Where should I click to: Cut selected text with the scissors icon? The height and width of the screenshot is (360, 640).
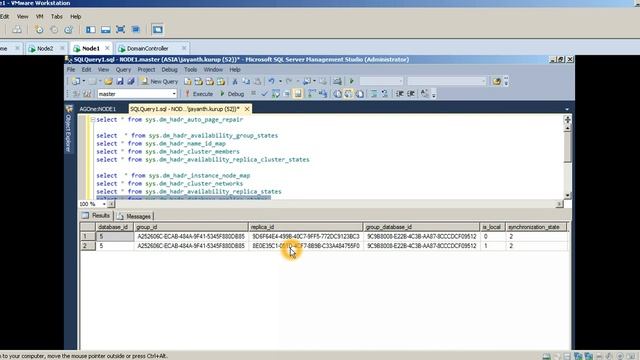(x=235, y=82)
